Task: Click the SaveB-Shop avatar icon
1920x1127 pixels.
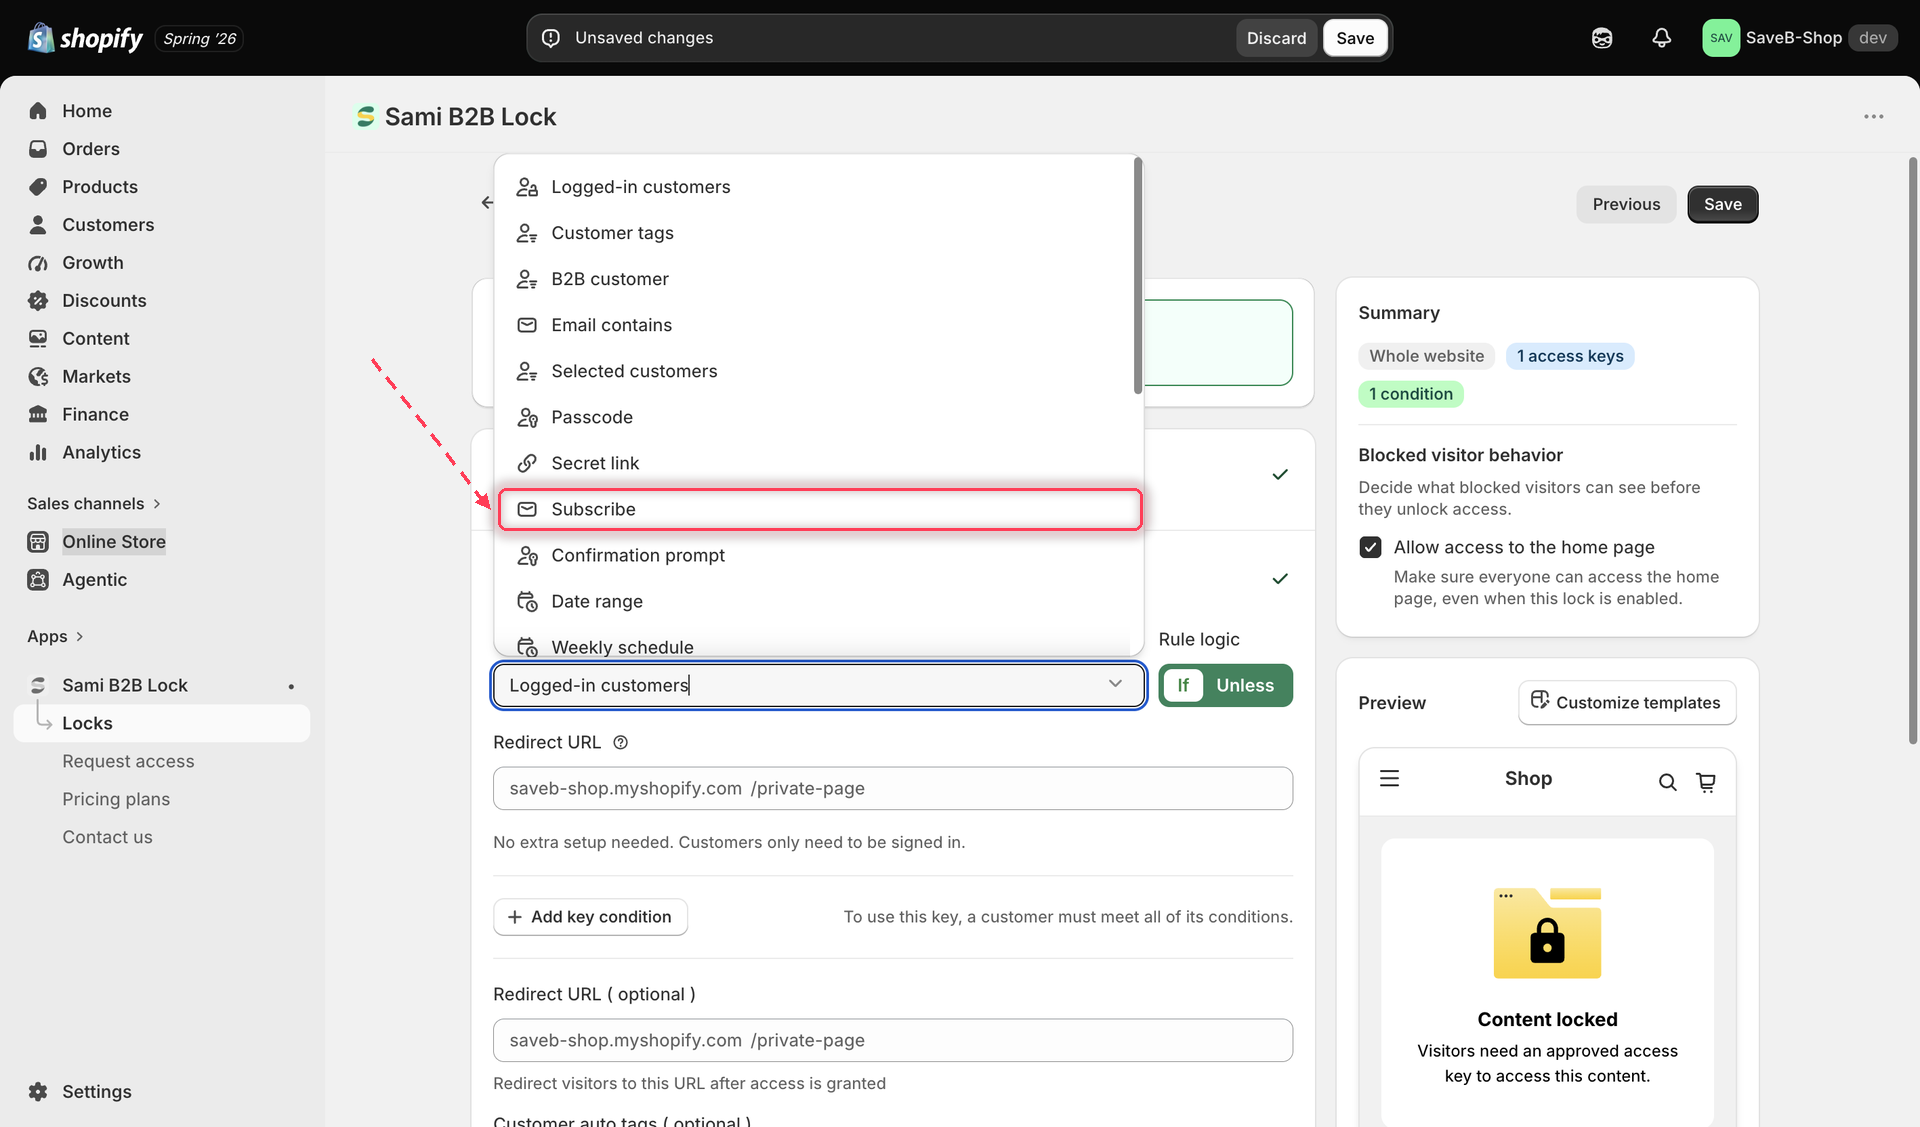Action: coord(1720,38)
